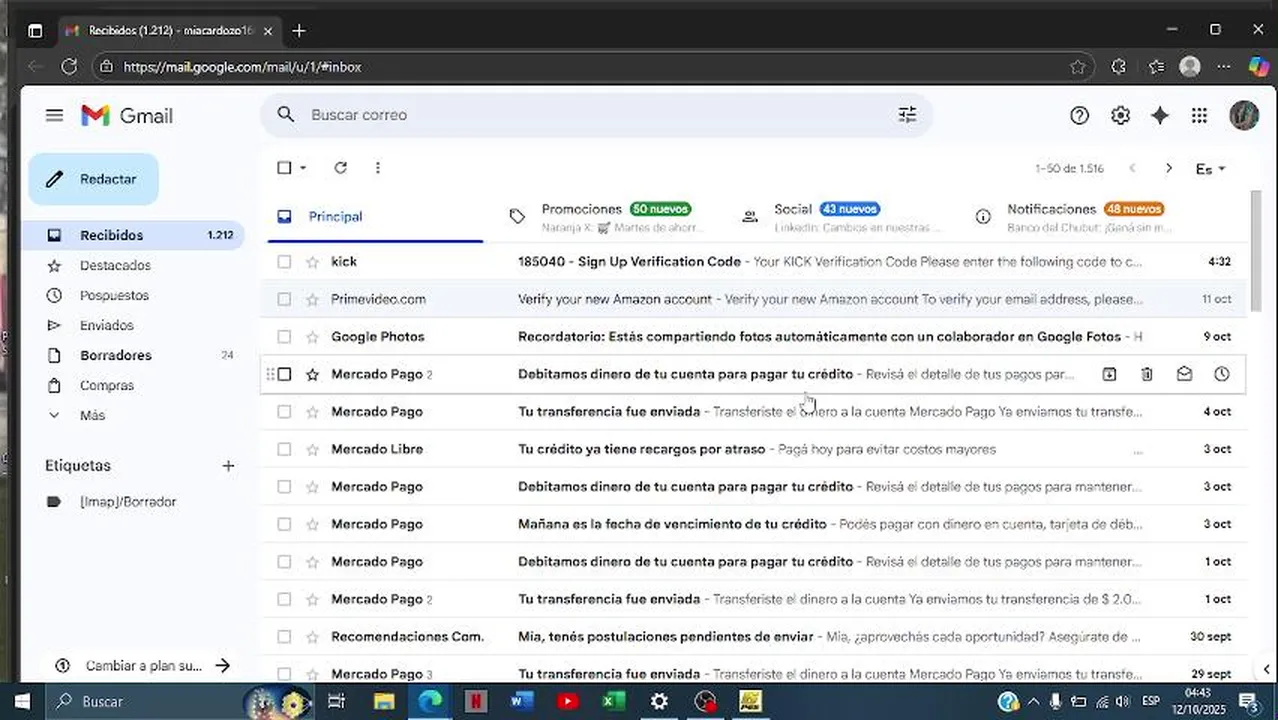Select the Mercado Libre email checkbox

(x=284, y=449)
